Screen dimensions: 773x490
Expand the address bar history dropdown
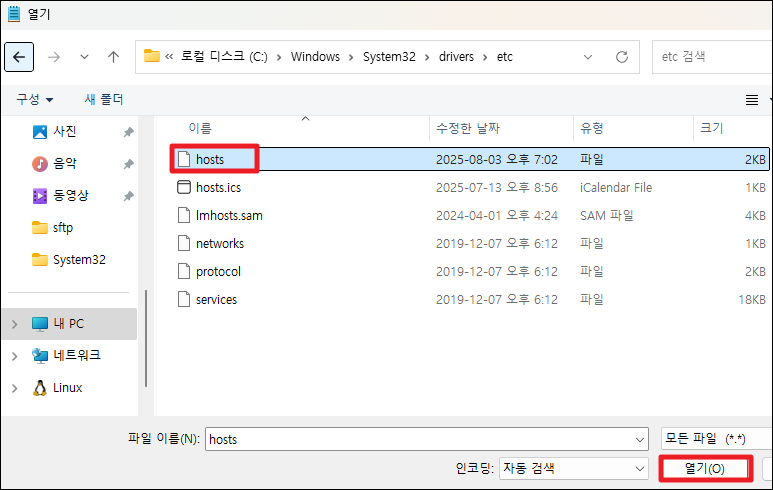[588, 57]
